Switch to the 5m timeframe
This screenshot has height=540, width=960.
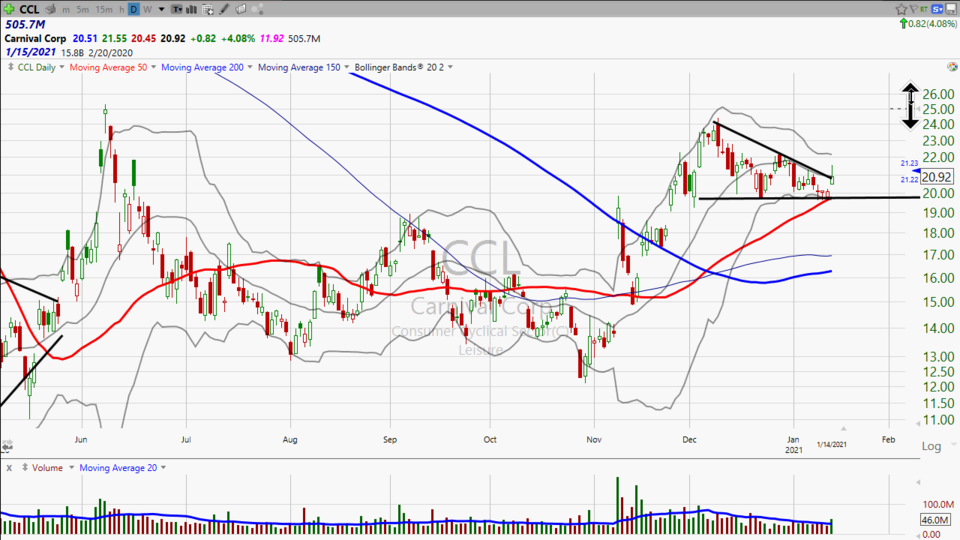coord(83,10)
